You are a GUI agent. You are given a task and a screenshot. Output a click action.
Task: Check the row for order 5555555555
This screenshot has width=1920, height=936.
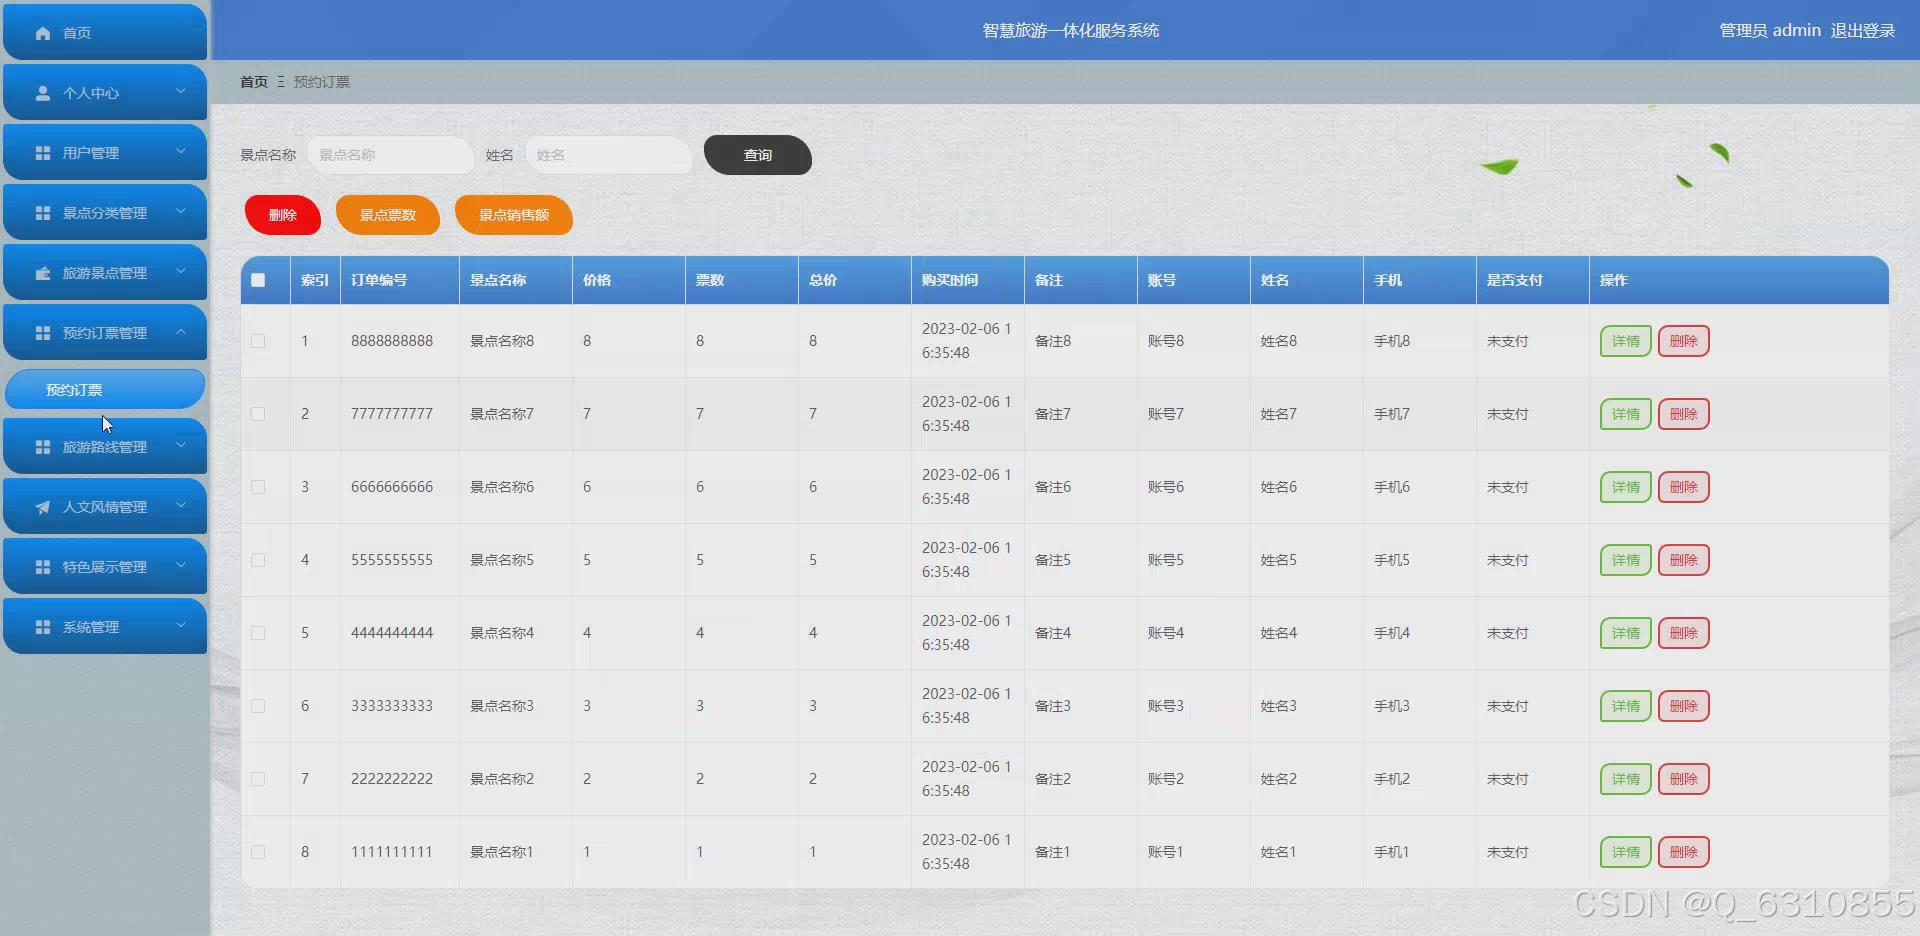258,560
